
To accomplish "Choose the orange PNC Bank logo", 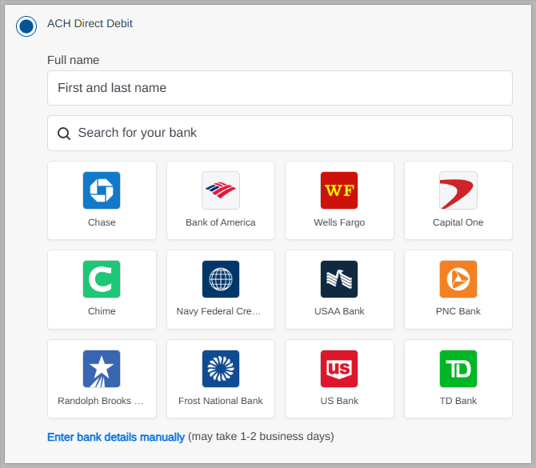I will (458, 279).
